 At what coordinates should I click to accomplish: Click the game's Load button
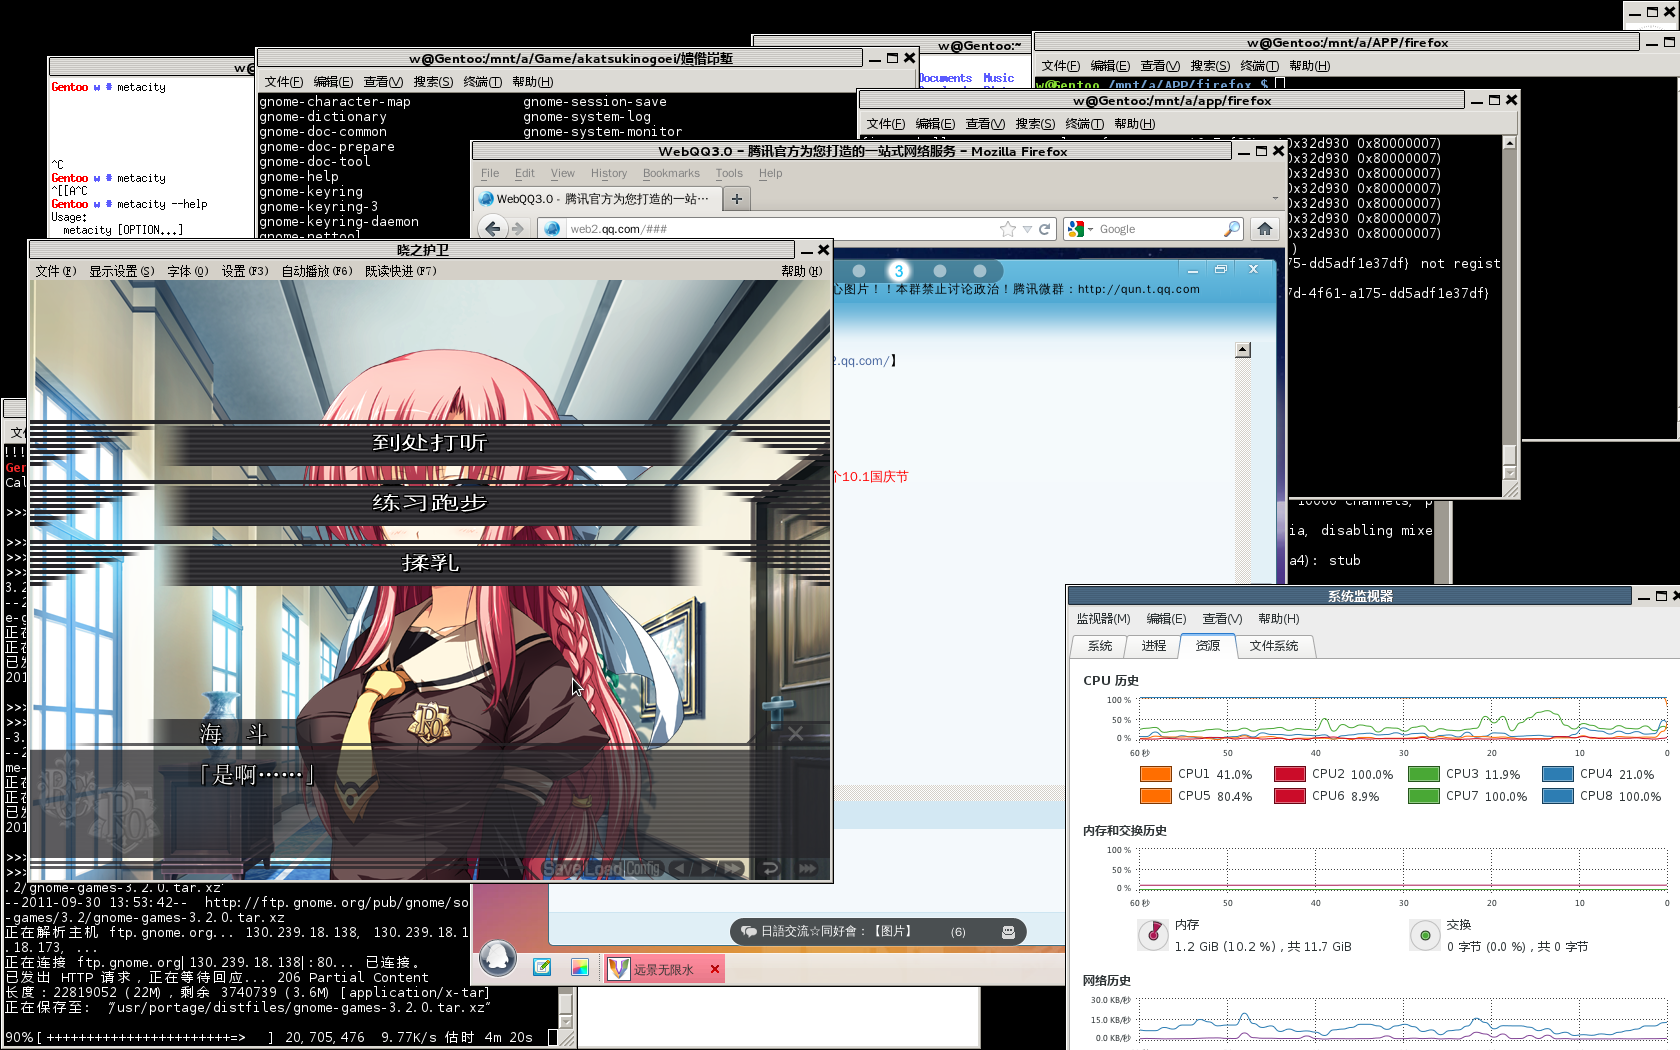(603, 868)
